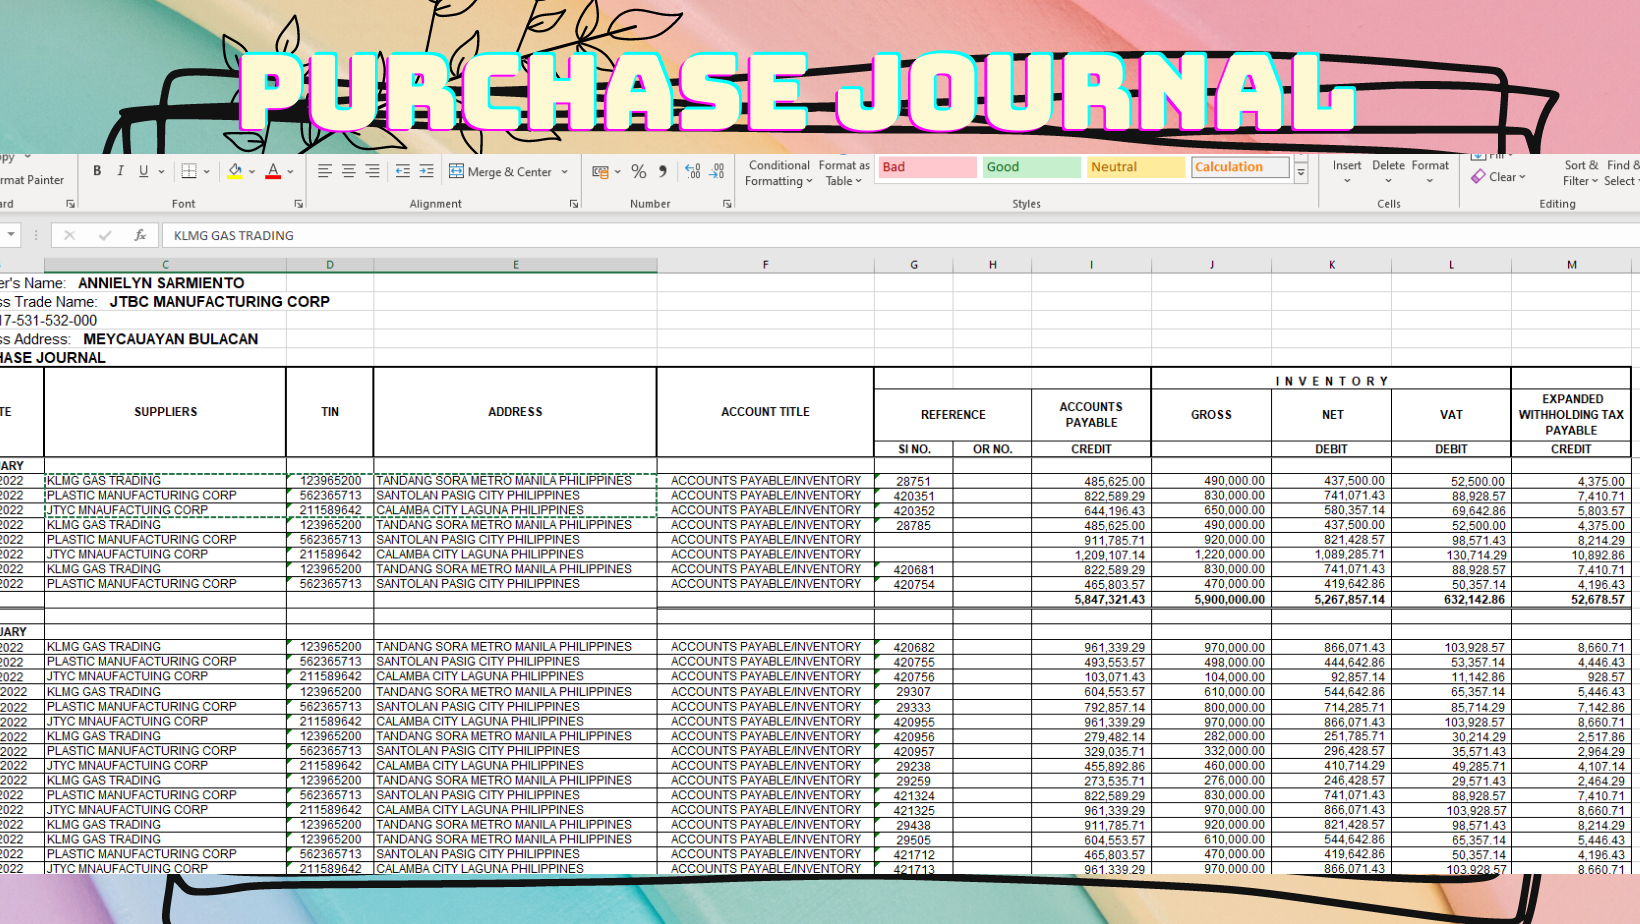Decrease indent

tap(403, 171)
